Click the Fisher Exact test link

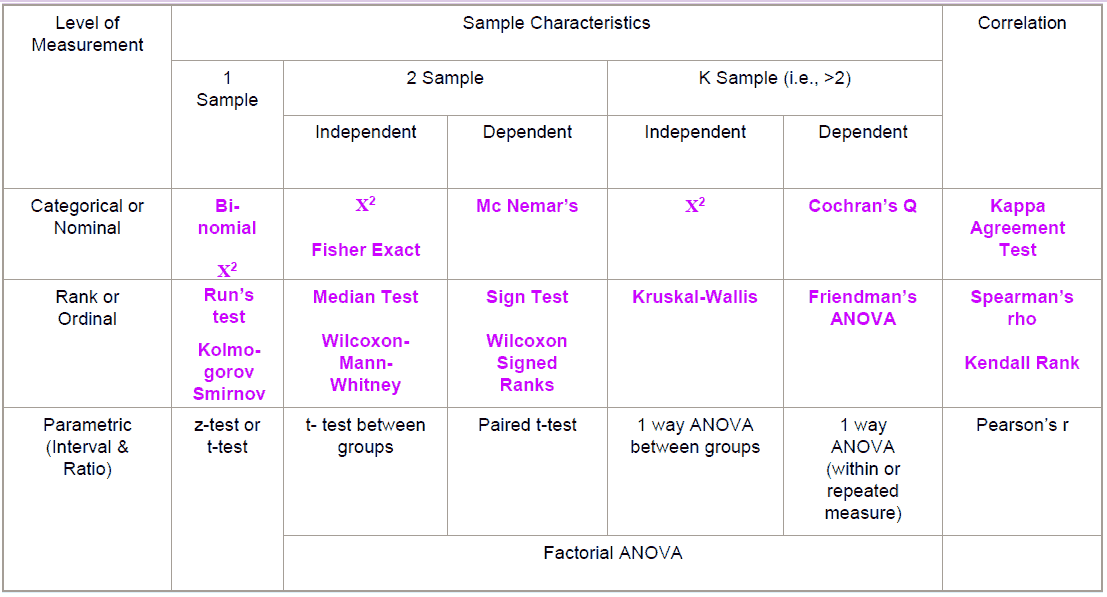click(x=366, y=250)
